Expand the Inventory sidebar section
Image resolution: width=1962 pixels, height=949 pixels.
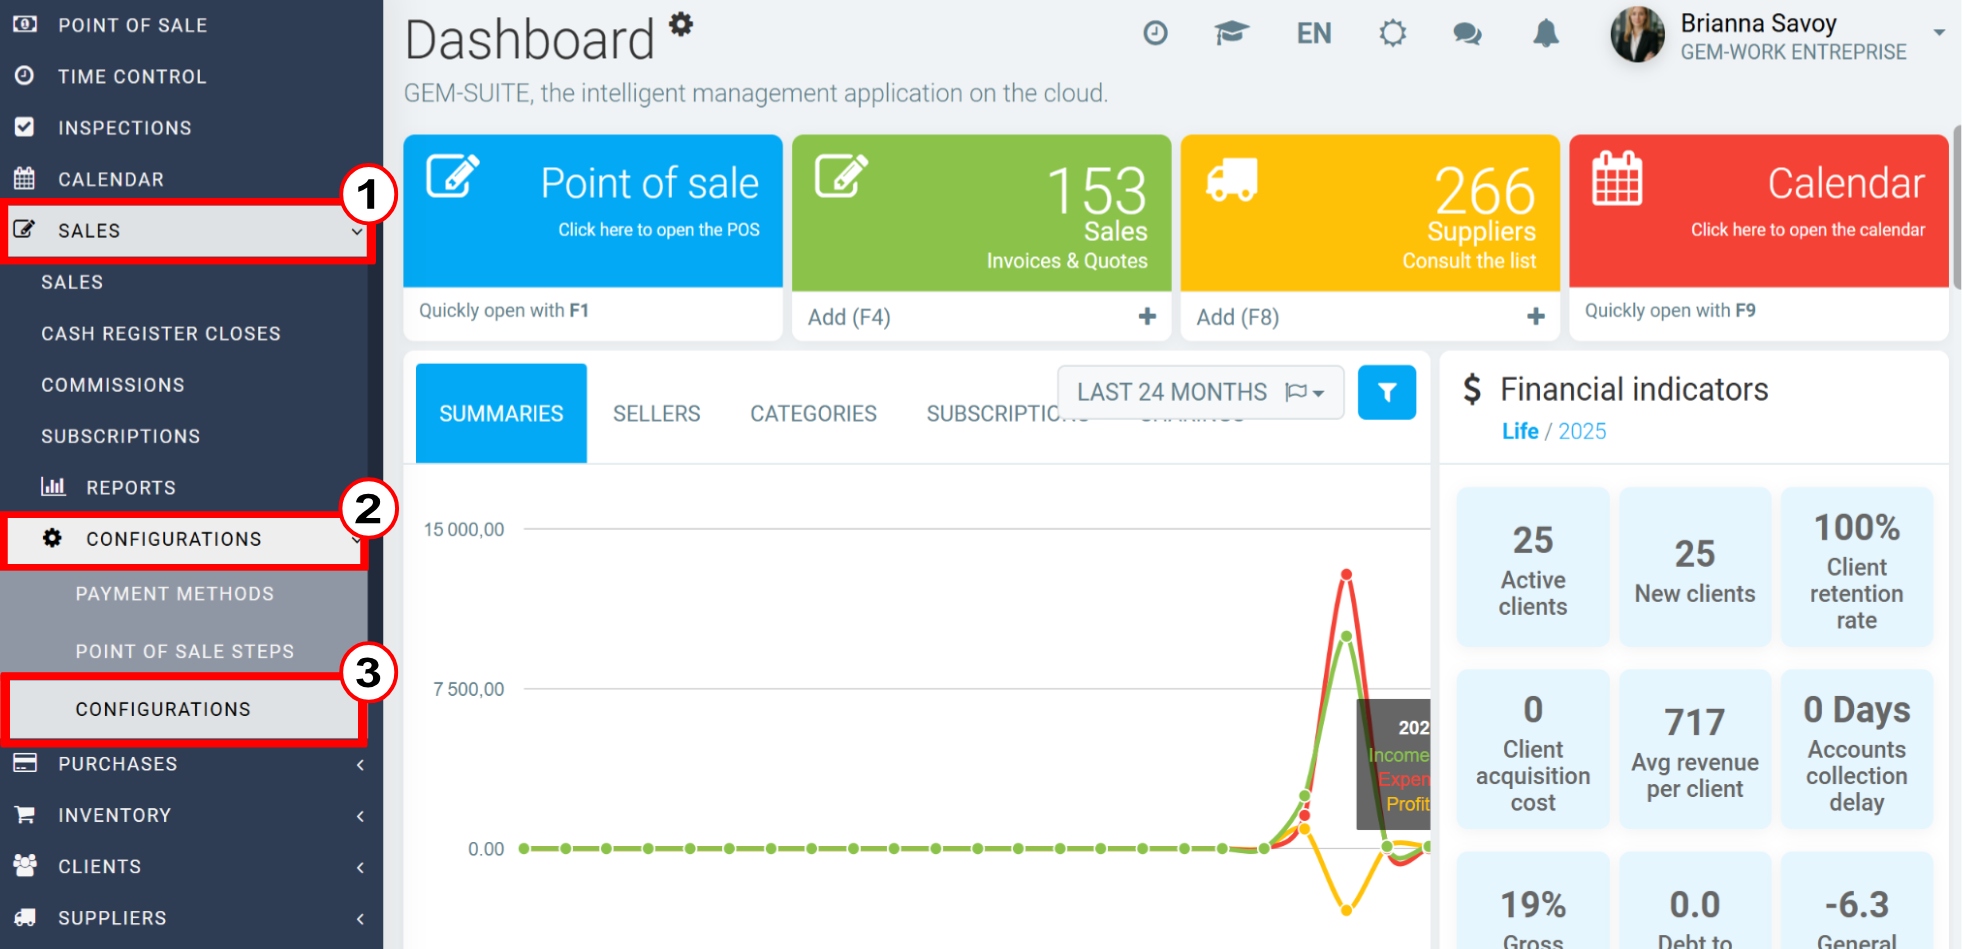point(184,815)
